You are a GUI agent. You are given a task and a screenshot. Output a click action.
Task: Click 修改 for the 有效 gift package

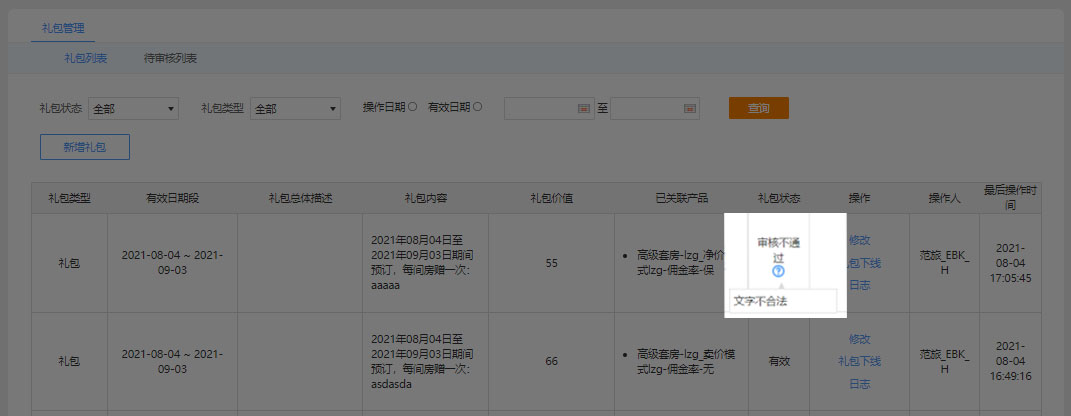coord(859,339)
